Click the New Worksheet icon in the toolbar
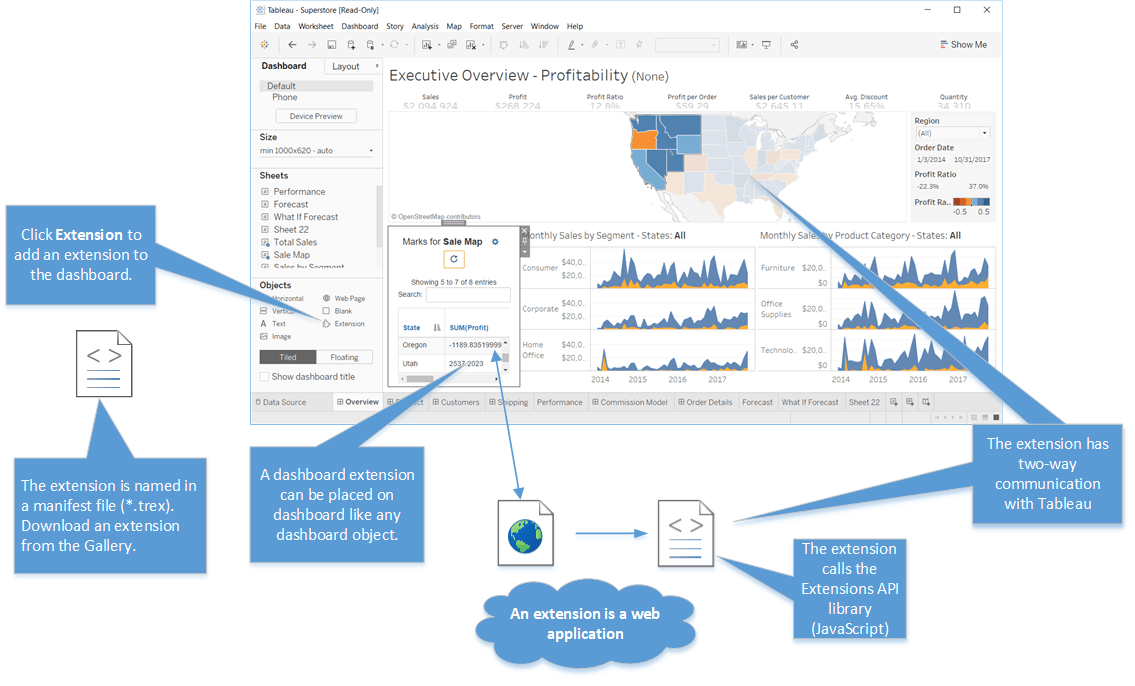1135x686 pixels. (x=427, y=44)
